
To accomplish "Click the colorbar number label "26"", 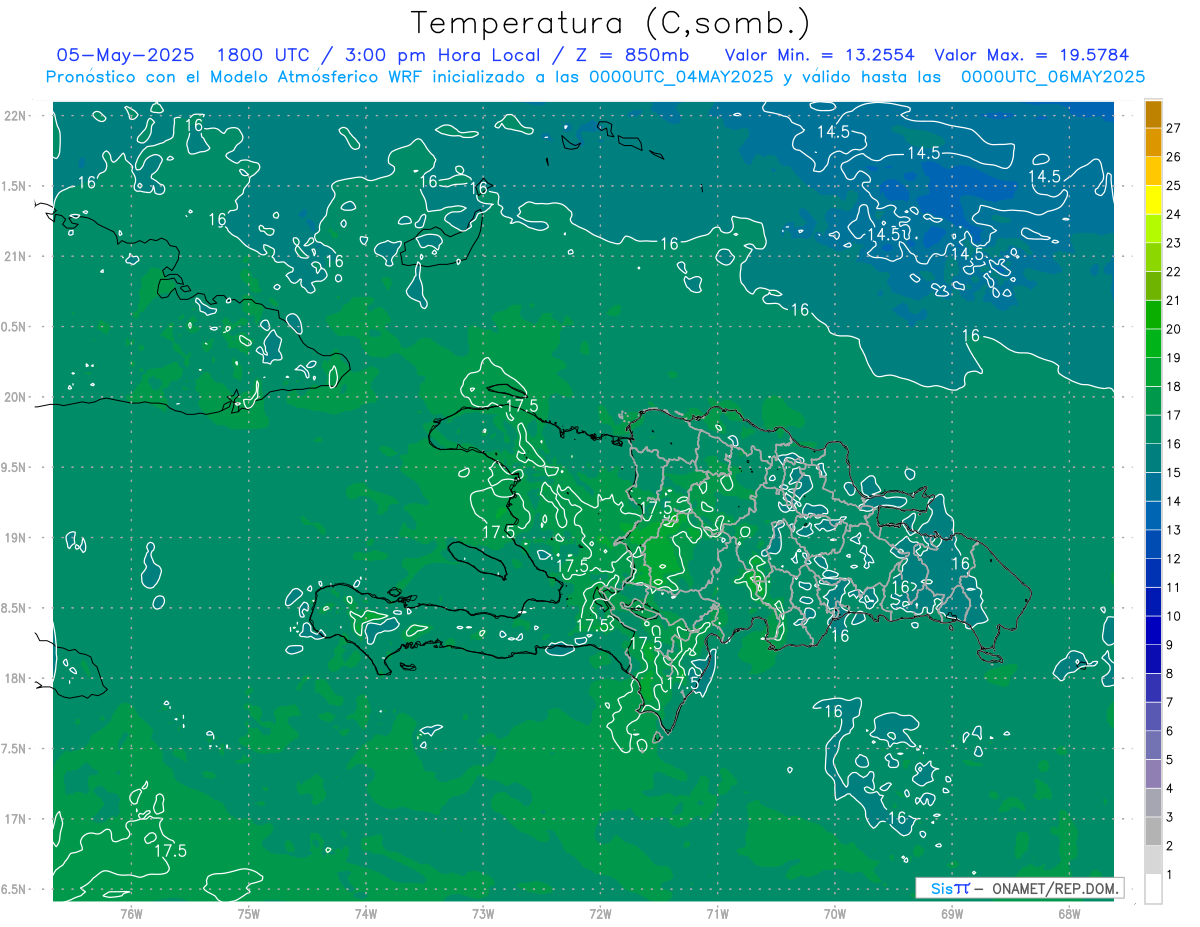I will pyautogui.click(x=1174, y=157).
